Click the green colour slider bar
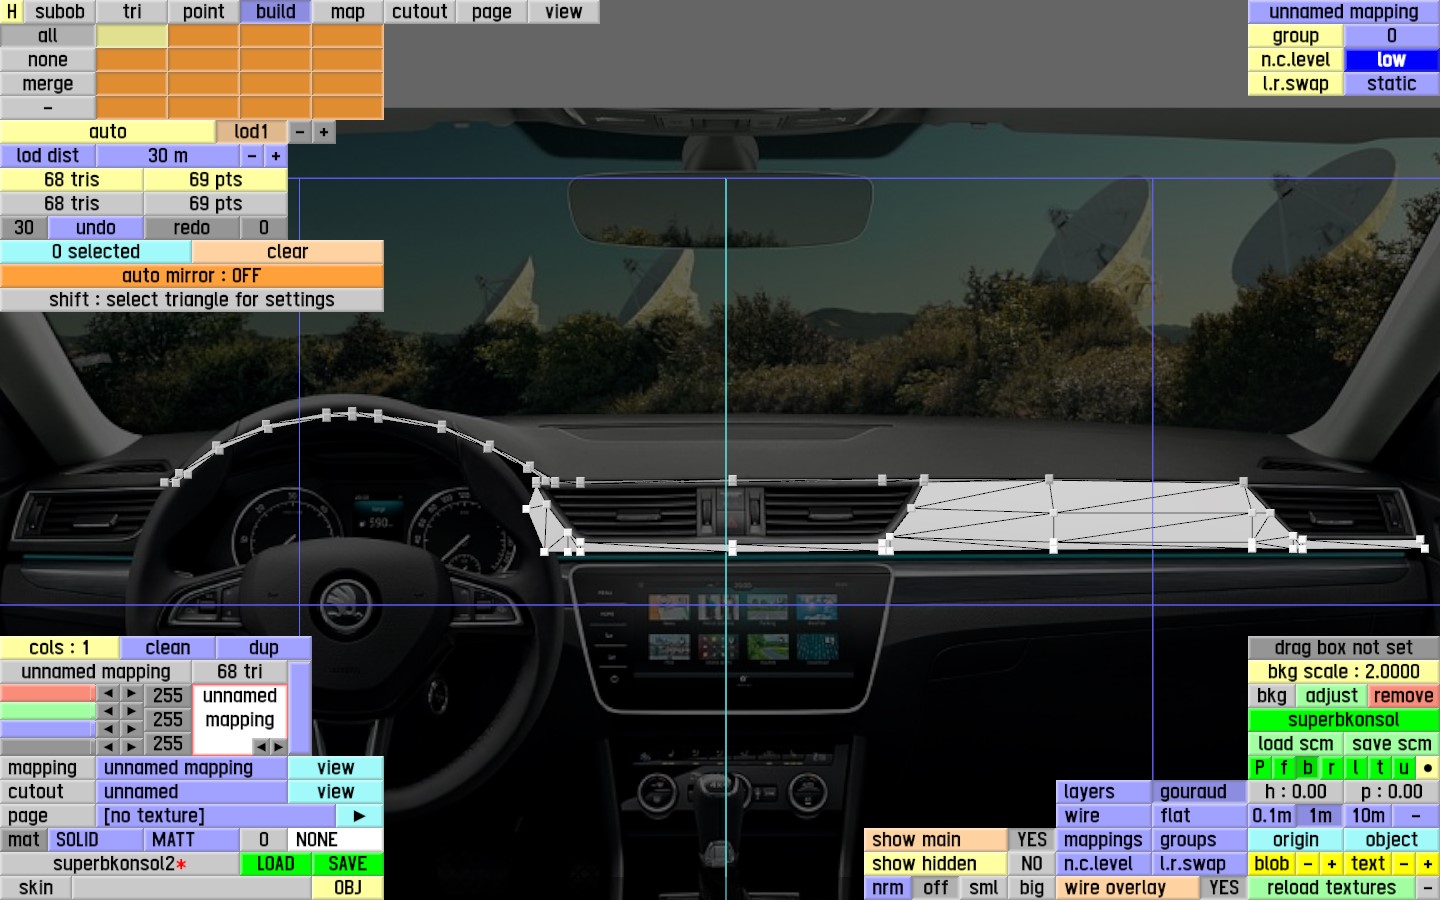The height and width of the screenshot is (900, 1440). pos(48,712)
